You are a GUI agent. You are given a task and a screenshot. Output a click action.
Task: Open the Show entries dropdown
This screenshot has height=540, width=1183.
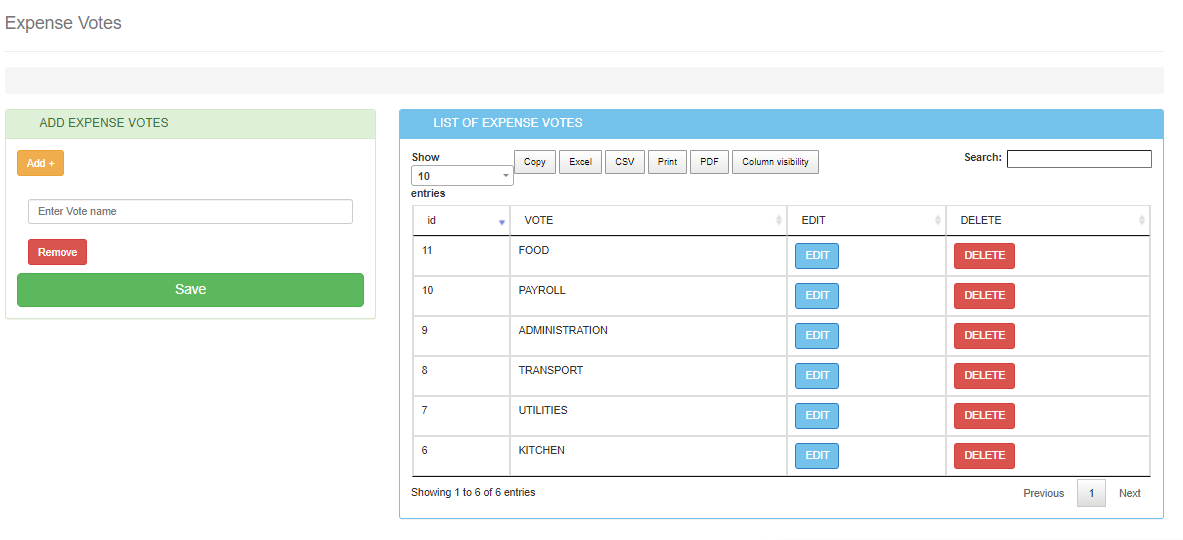[462, 176]
